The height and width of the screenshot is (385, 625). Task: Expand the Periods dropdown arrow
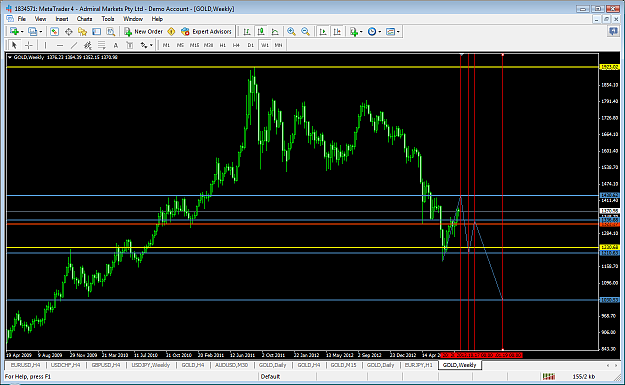[379, 31]
